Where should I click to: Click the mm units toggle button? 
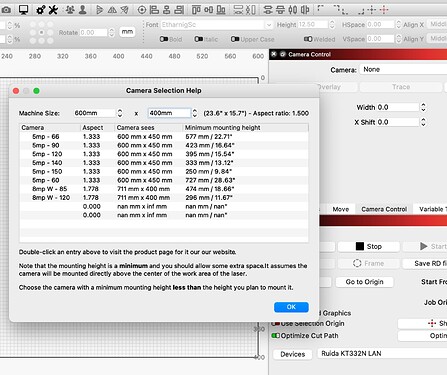127,32
